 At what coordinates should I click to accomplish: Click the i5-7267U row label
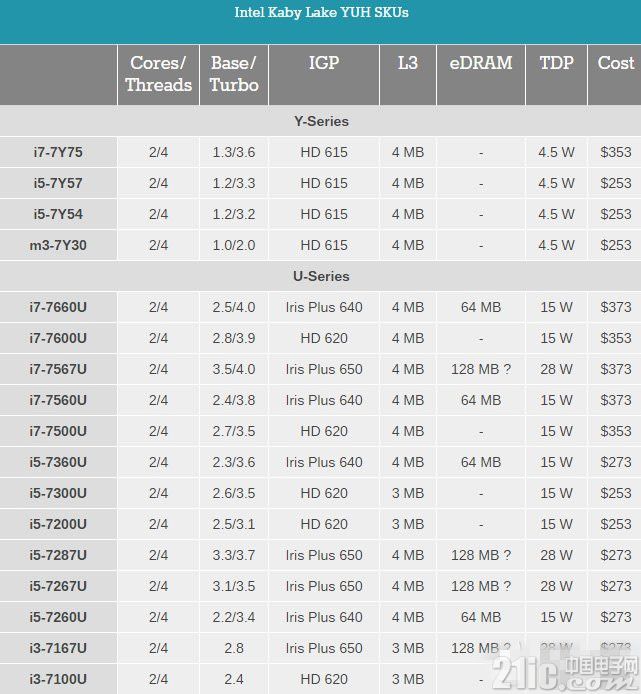pos(58,586)
